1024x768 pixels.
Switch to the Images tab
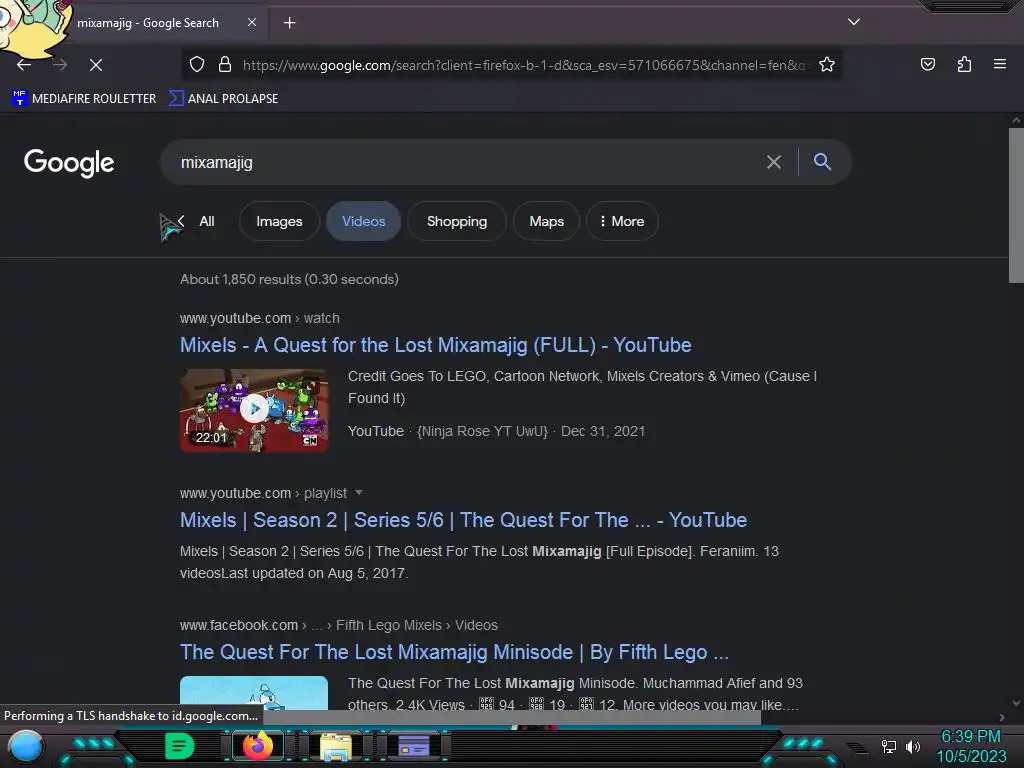pyautogui.click(x=279, y=221)
